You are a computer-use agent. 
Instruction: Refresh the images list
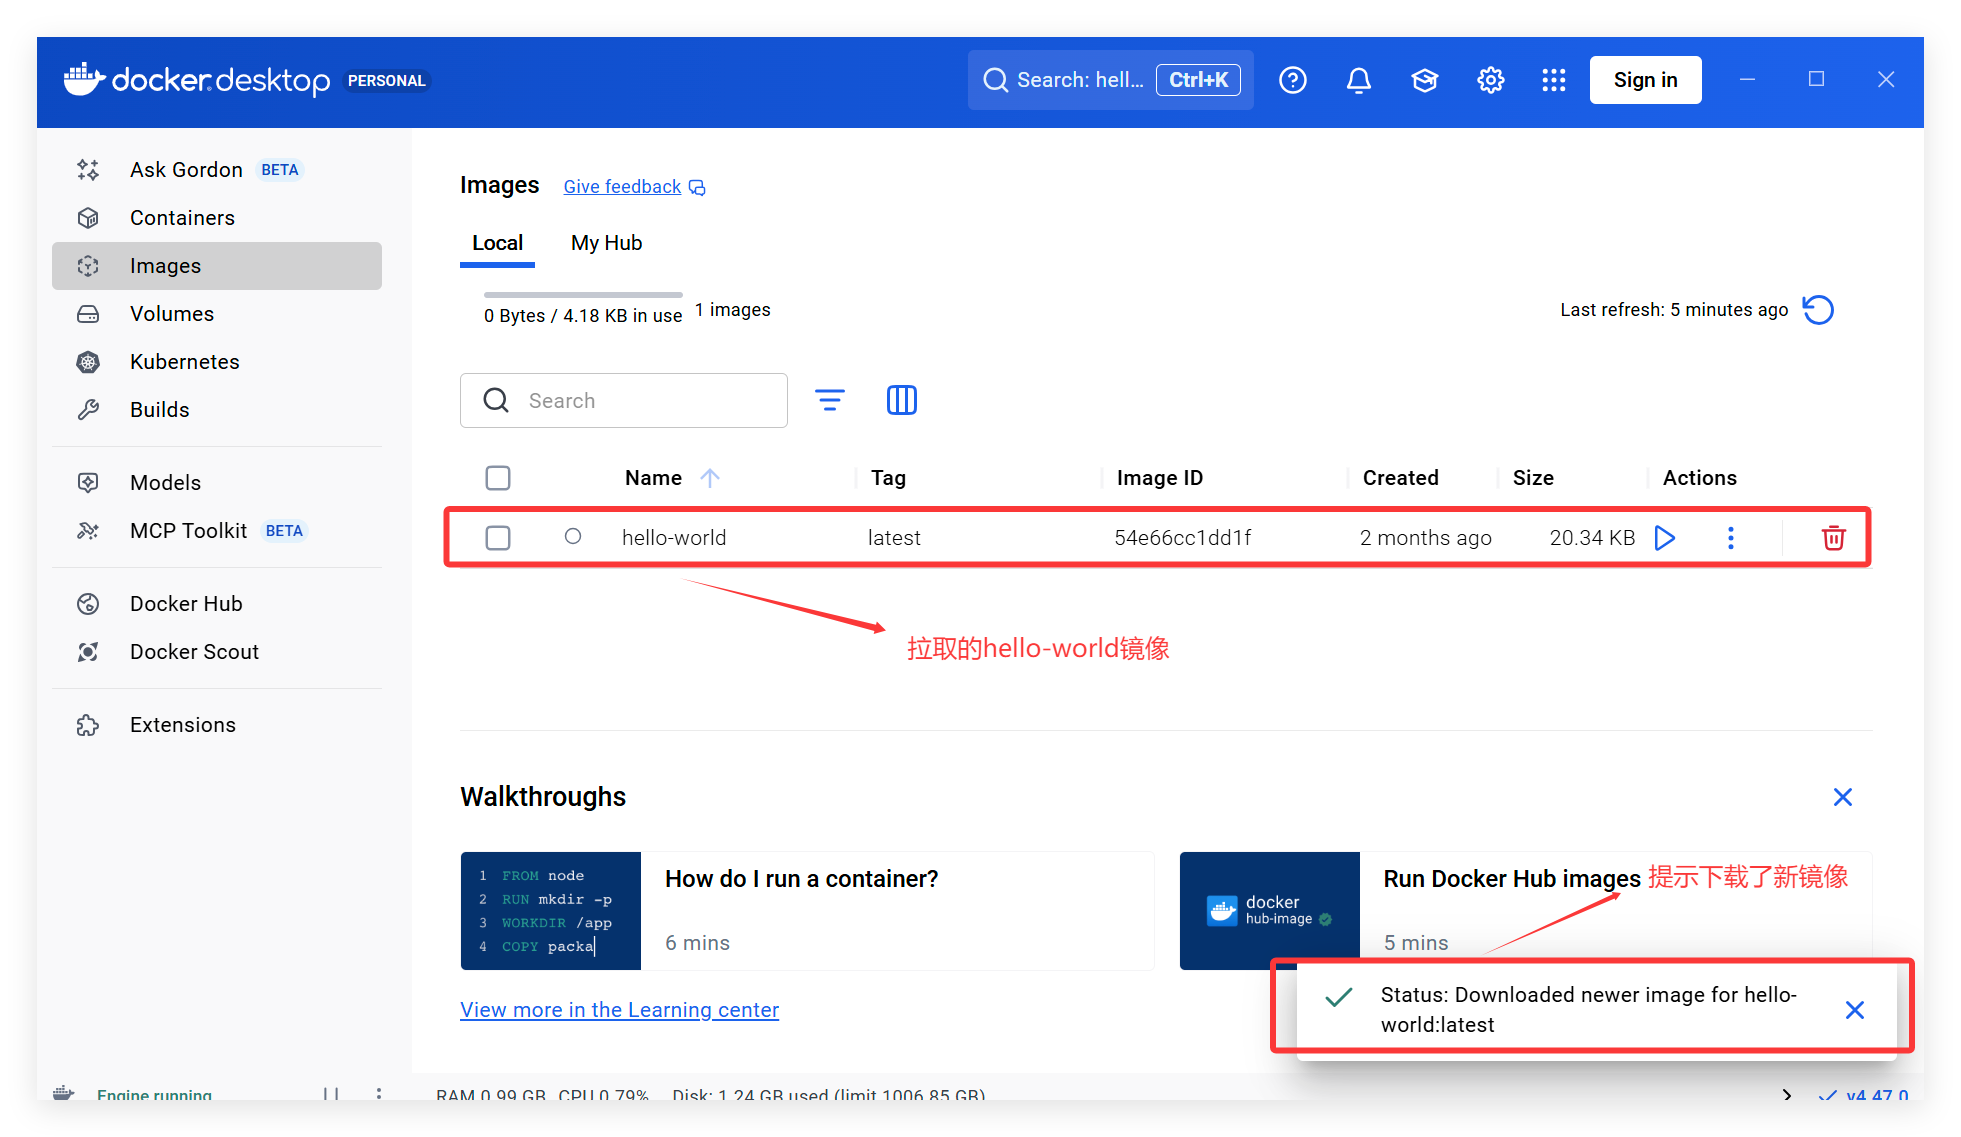[x=1818, y=310]
